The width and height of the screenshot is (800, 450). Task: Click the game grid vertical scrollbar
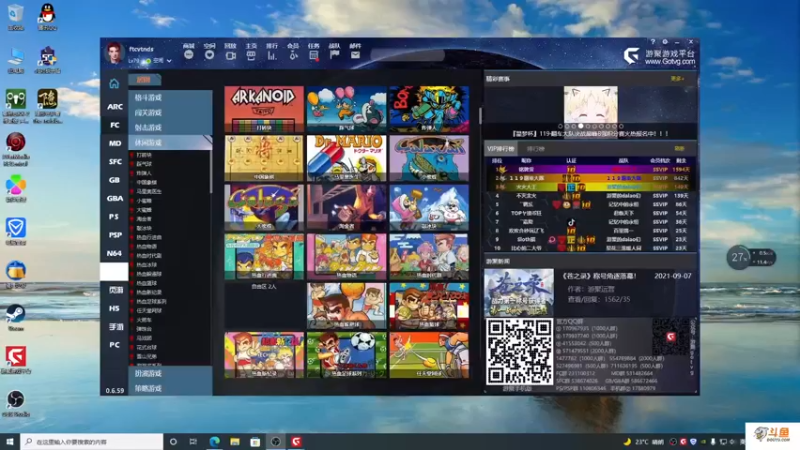(x=480, y=116)
